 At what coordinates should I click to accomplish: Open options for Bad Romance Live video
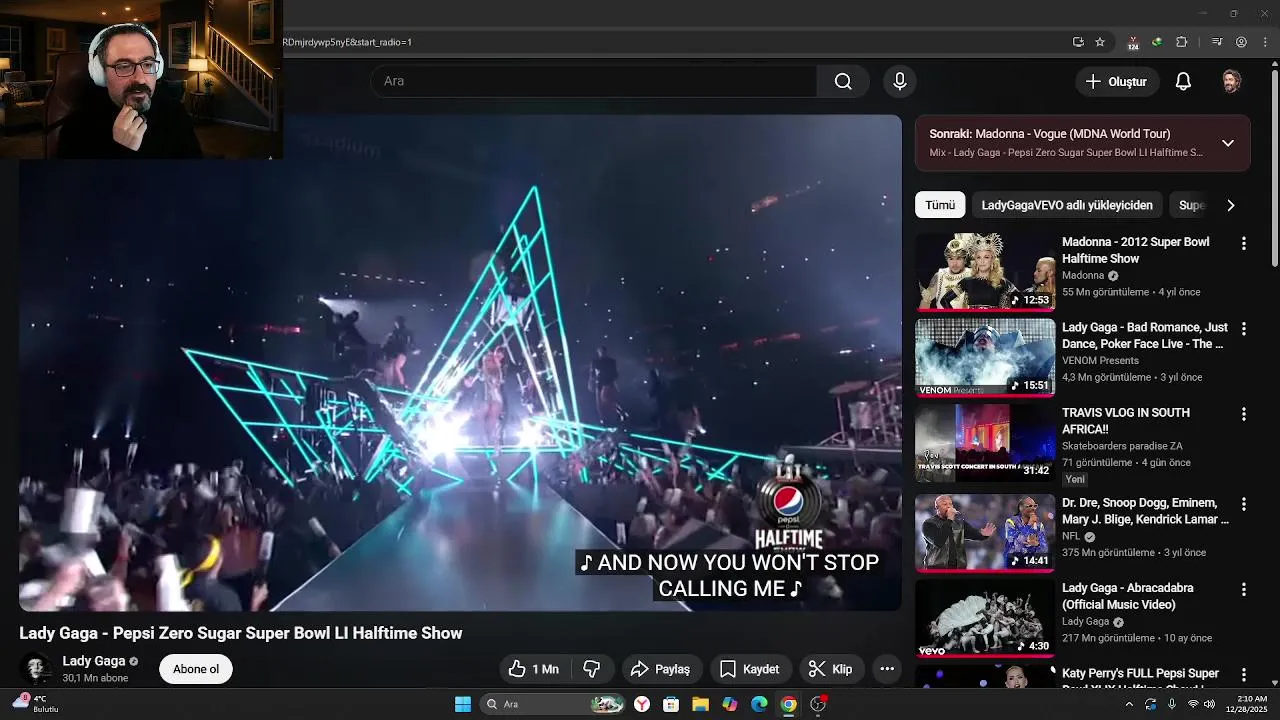(x=1244, y=328)
